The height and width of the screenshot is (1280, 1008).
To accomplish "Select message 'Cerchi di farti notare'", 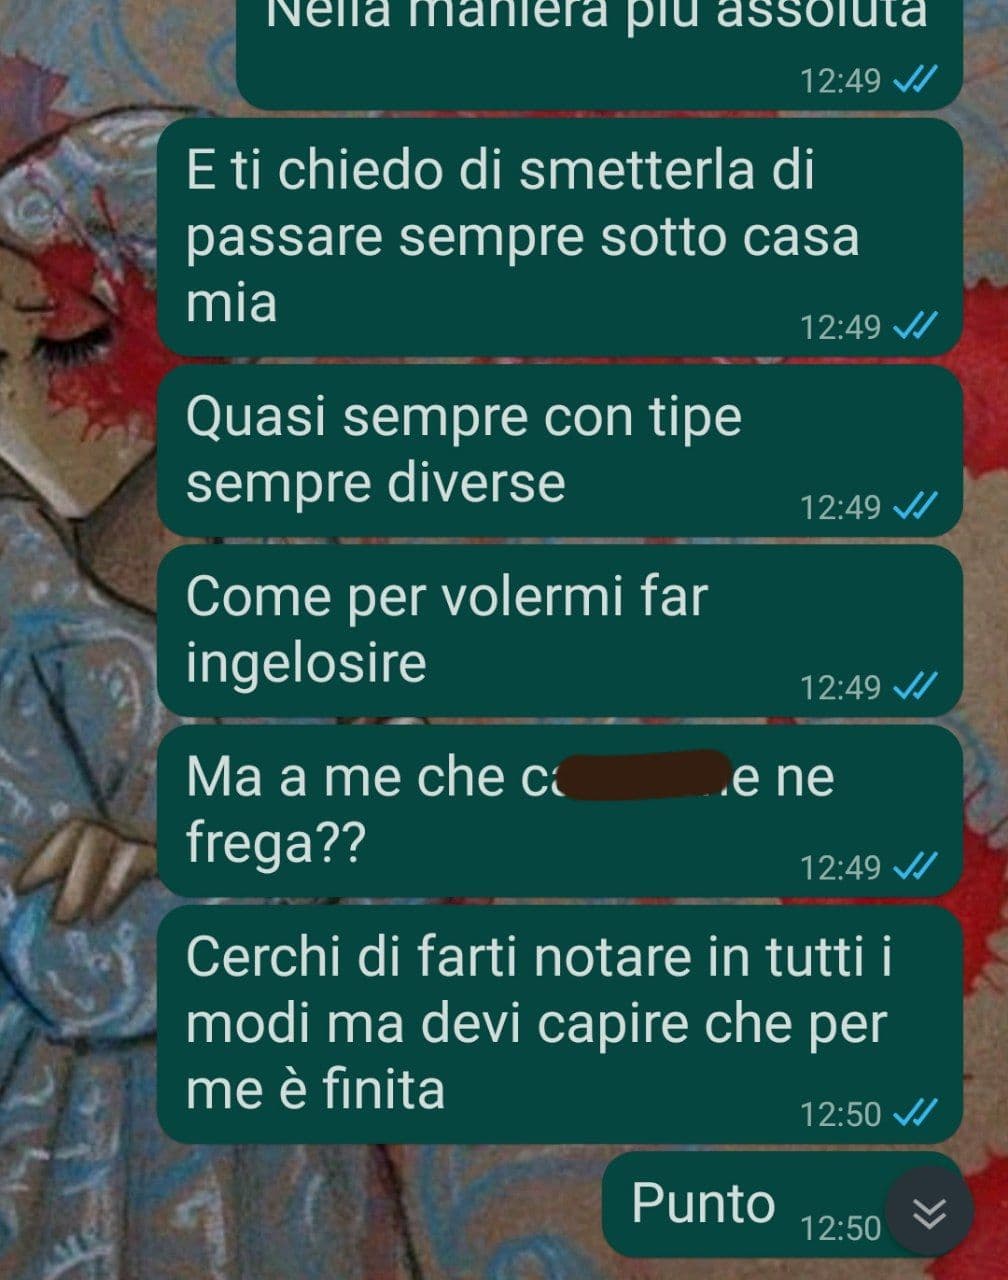I will tap(560, 1024).
